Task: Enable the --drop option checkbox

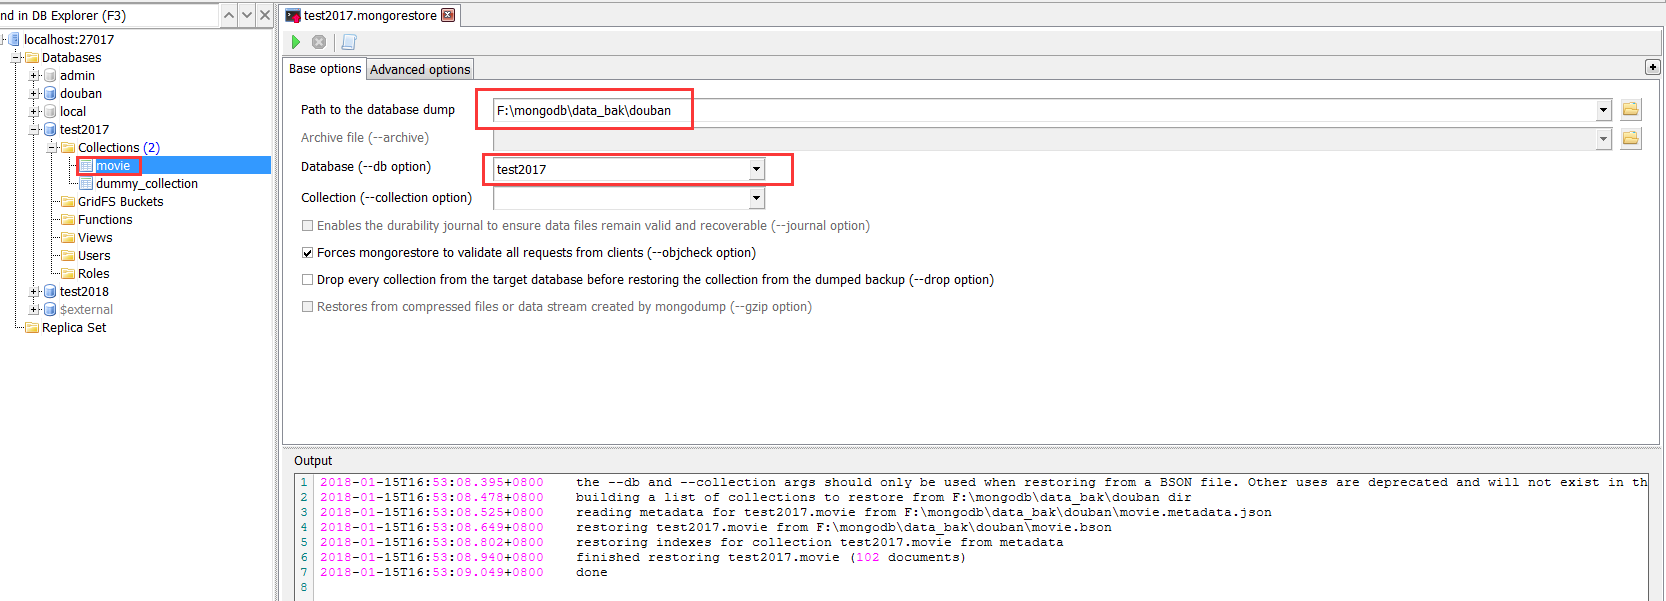Action: (308, 280)
